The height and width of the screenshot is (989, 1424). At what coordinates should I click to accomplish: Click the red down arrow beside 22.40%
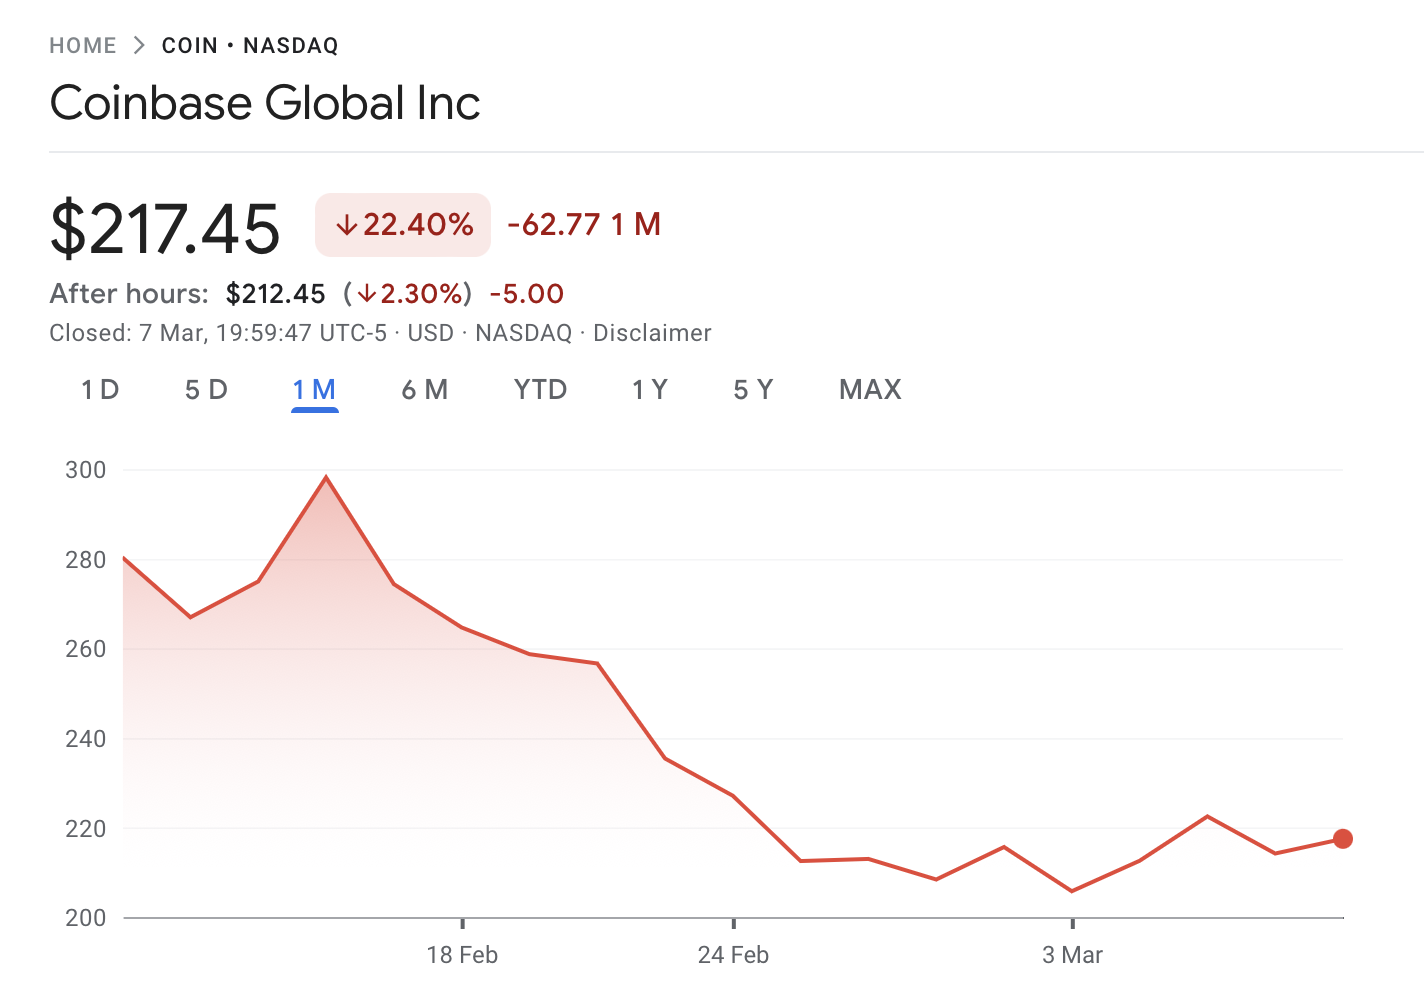pos(348,225)
